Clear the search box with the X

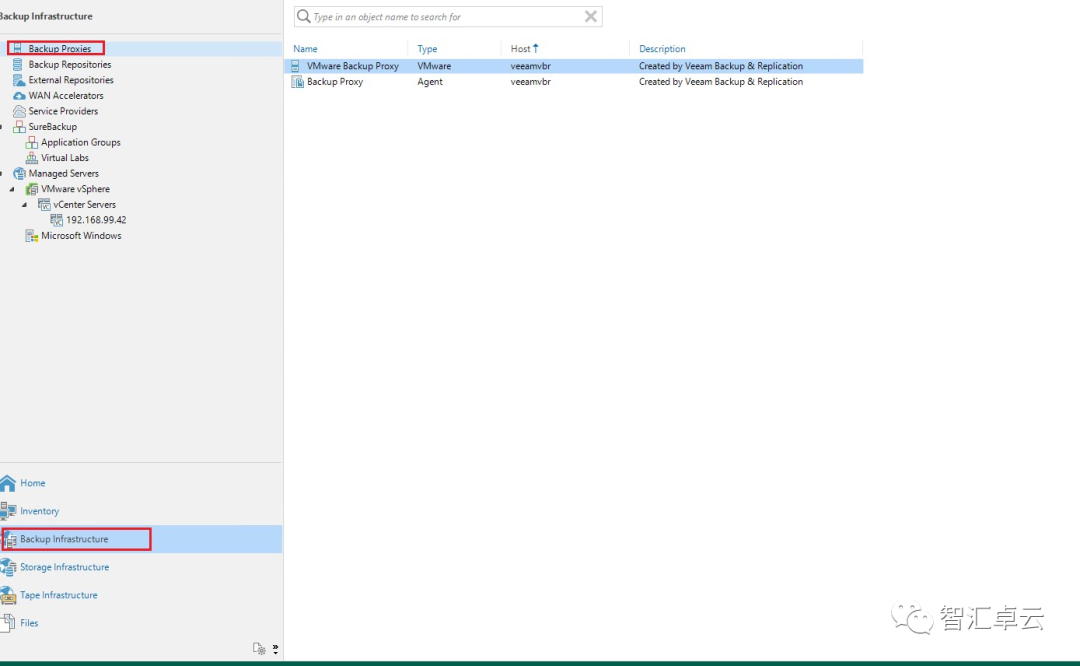click(591, 17)
